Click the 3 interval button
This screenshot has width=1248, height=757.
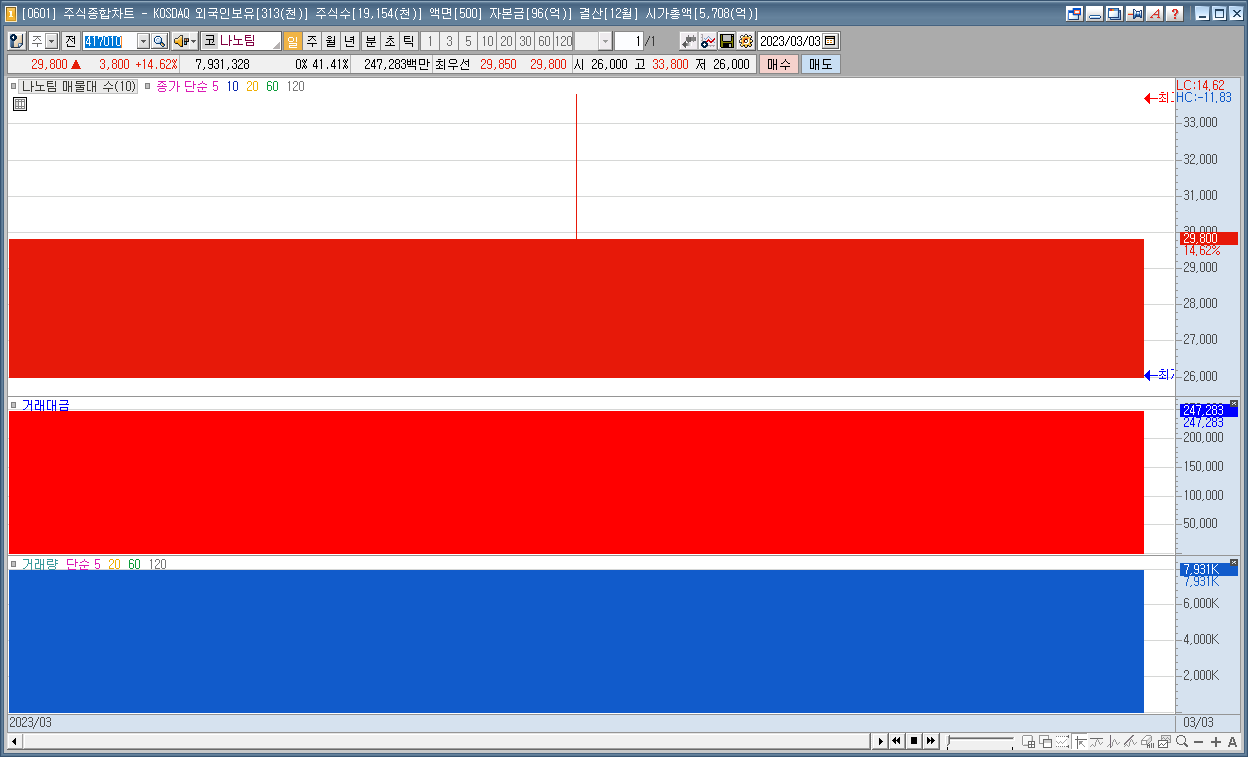(x=450, y=41)
